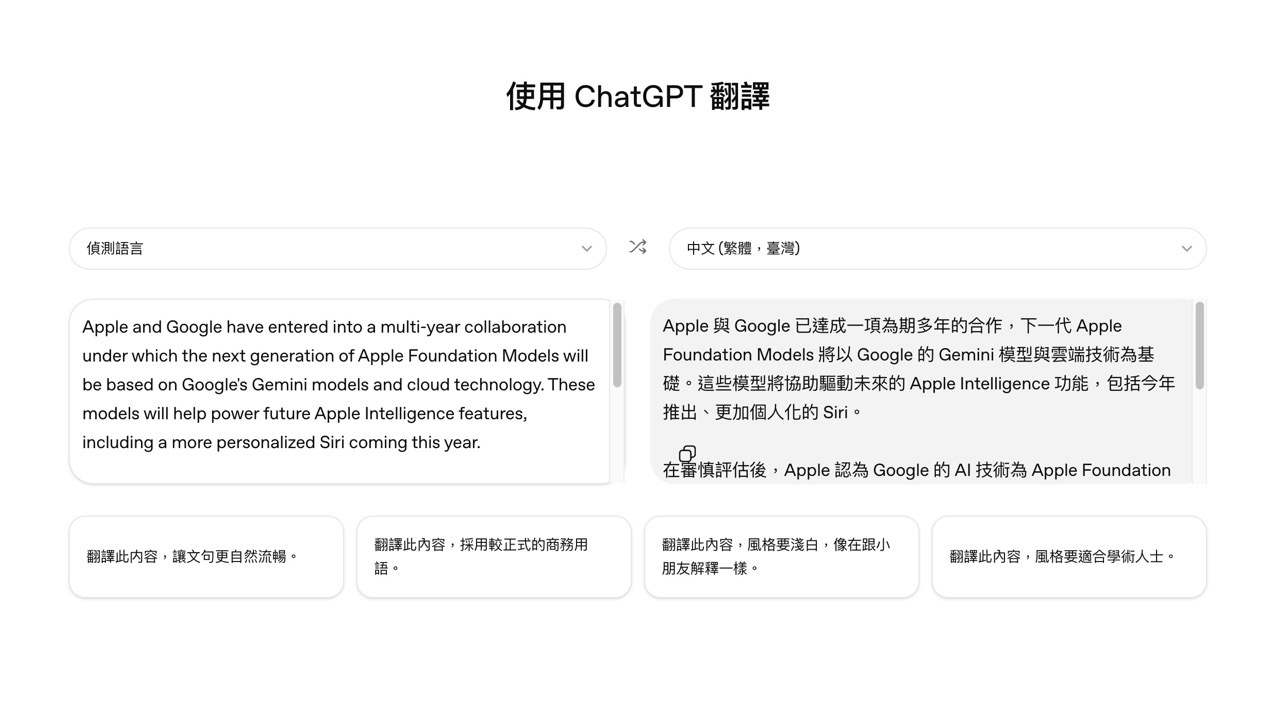Expand the target language selector chevron

pyautogui.click(x=1186, y=249)
